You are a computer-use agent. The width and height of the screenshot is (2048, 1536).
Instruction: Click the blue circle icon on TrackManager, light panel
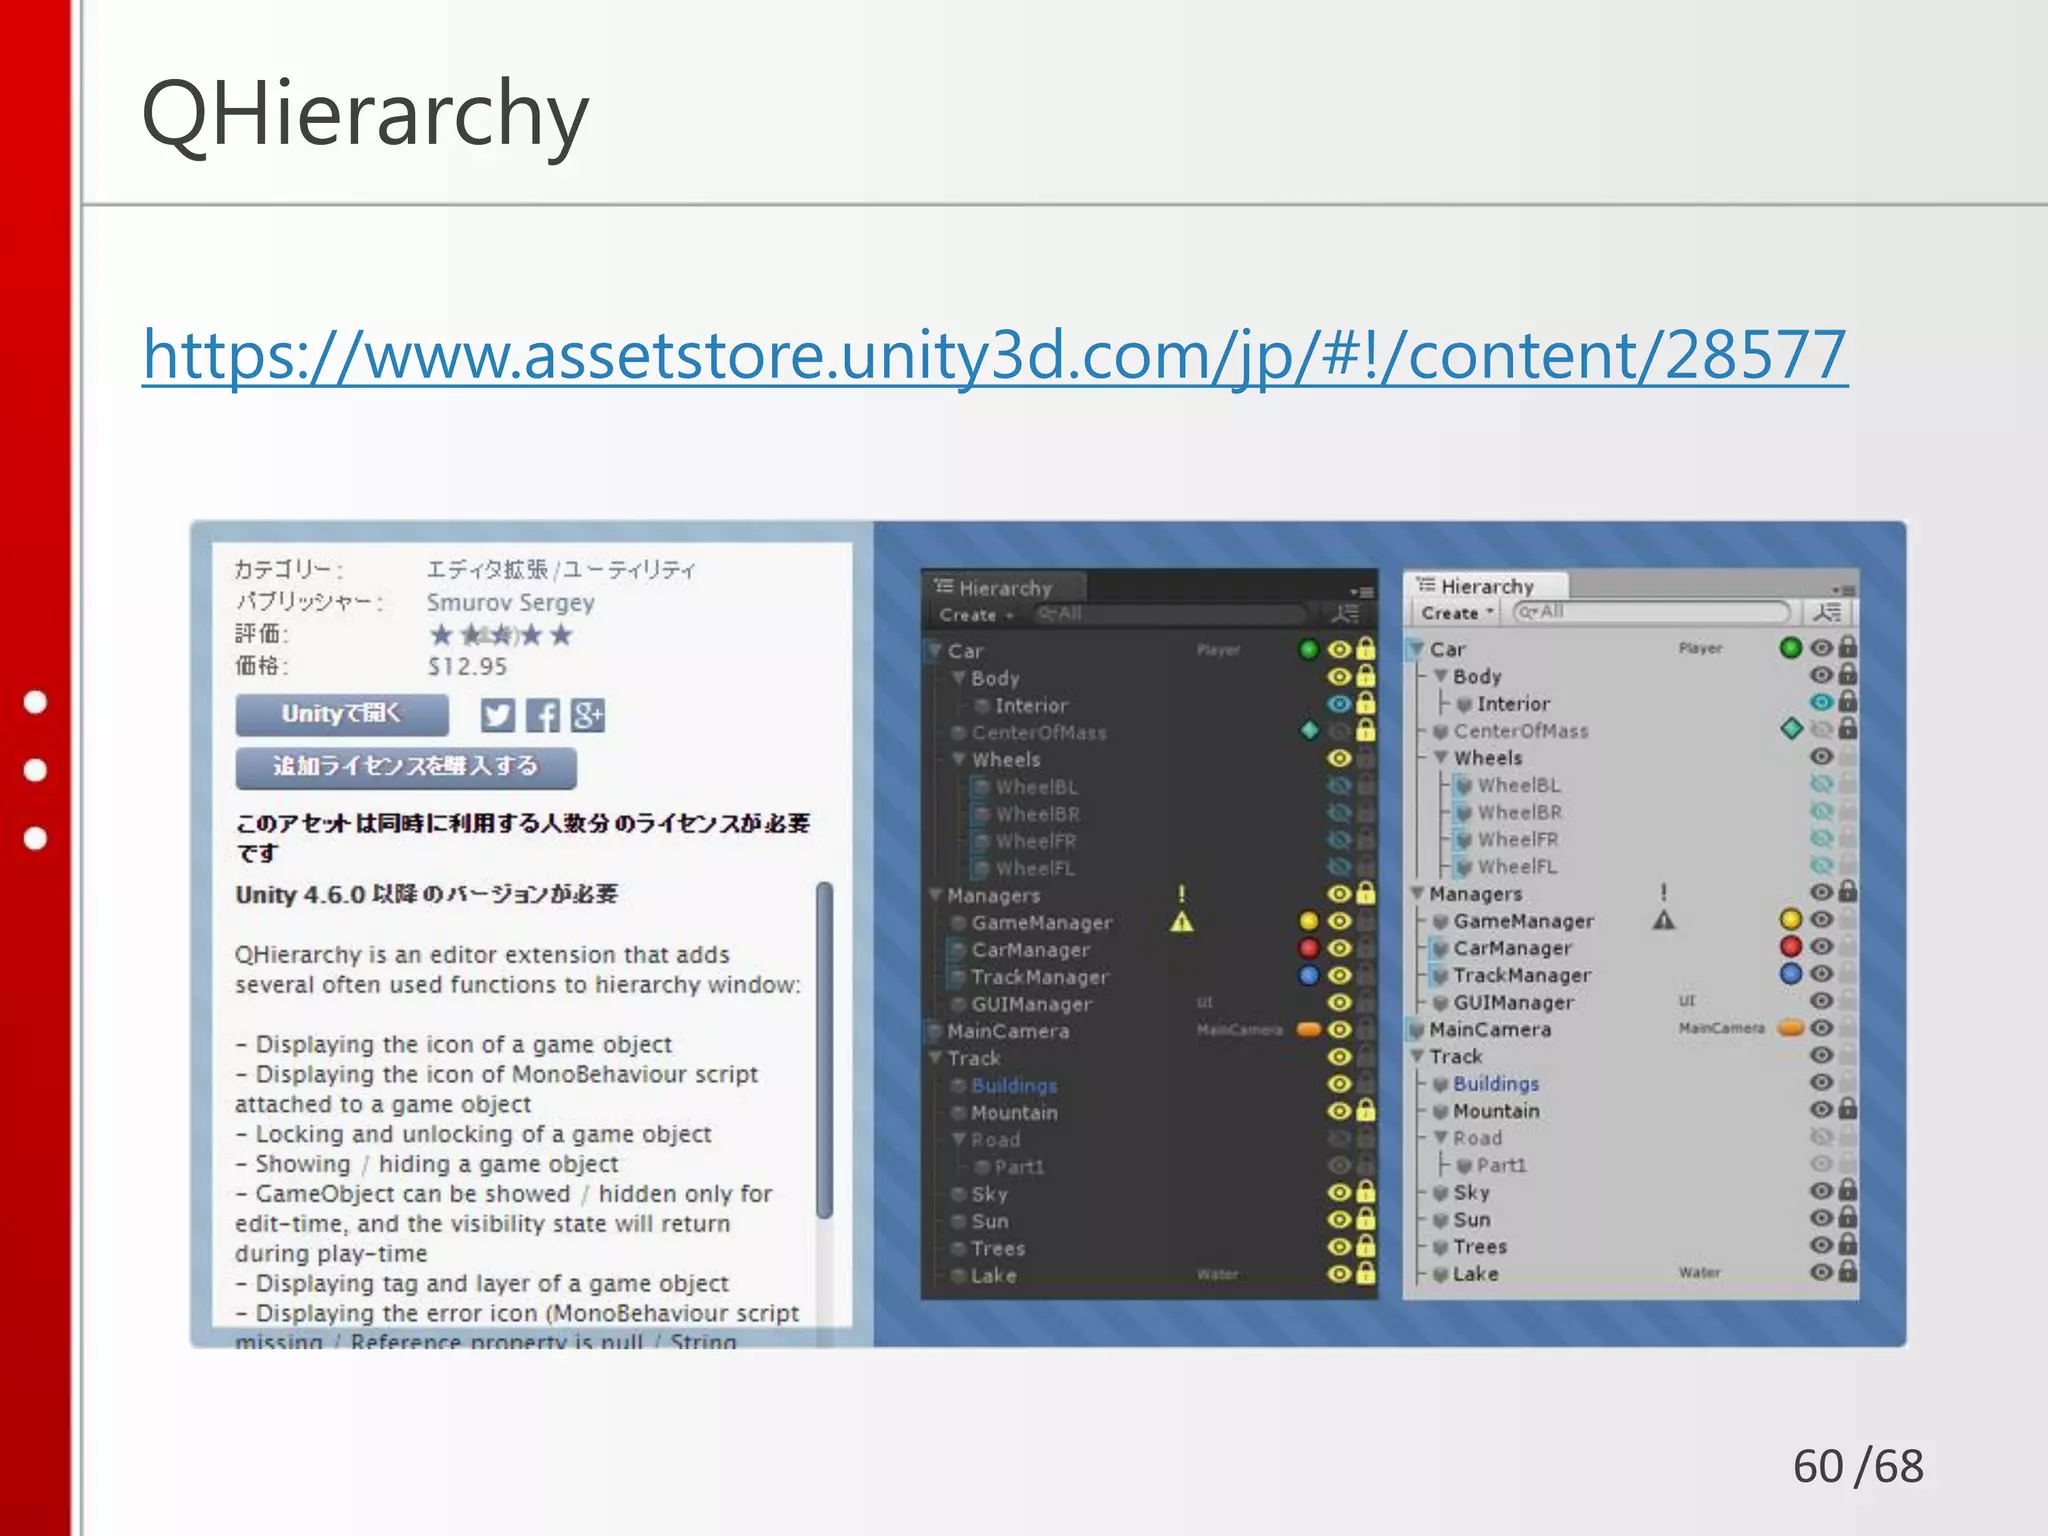pyautogui.click(x=1790, y=973)
